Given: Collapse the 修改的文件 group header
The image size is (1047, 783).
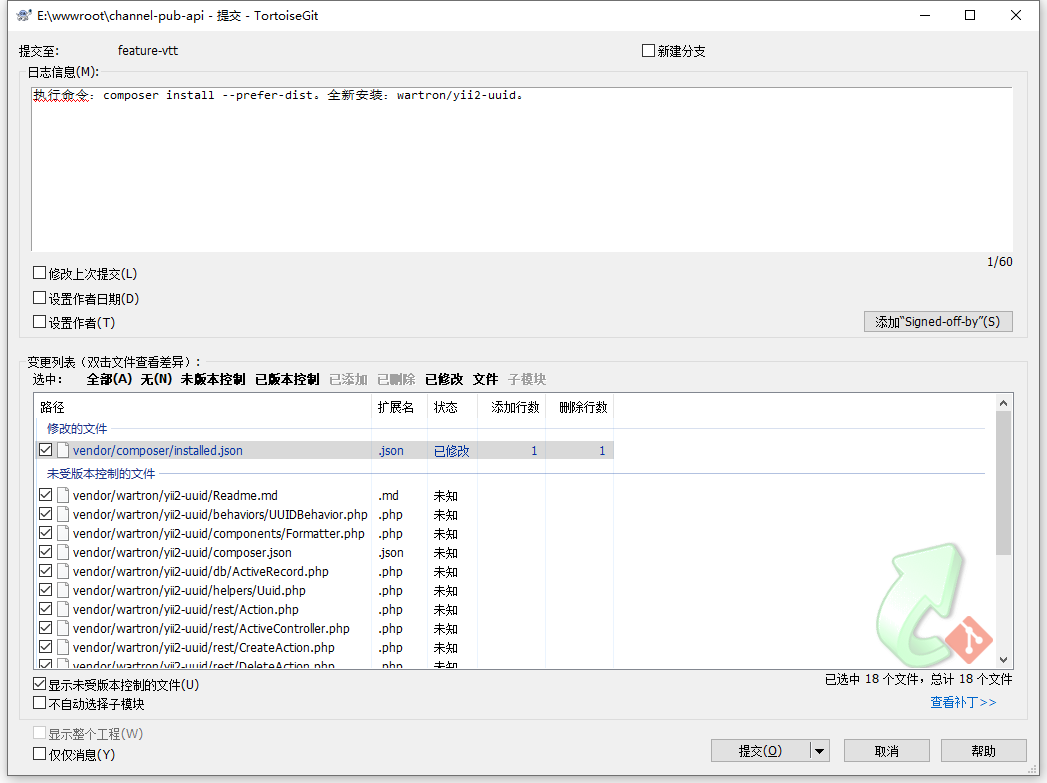Looking at the screenshot, I should tap(77, 429).
